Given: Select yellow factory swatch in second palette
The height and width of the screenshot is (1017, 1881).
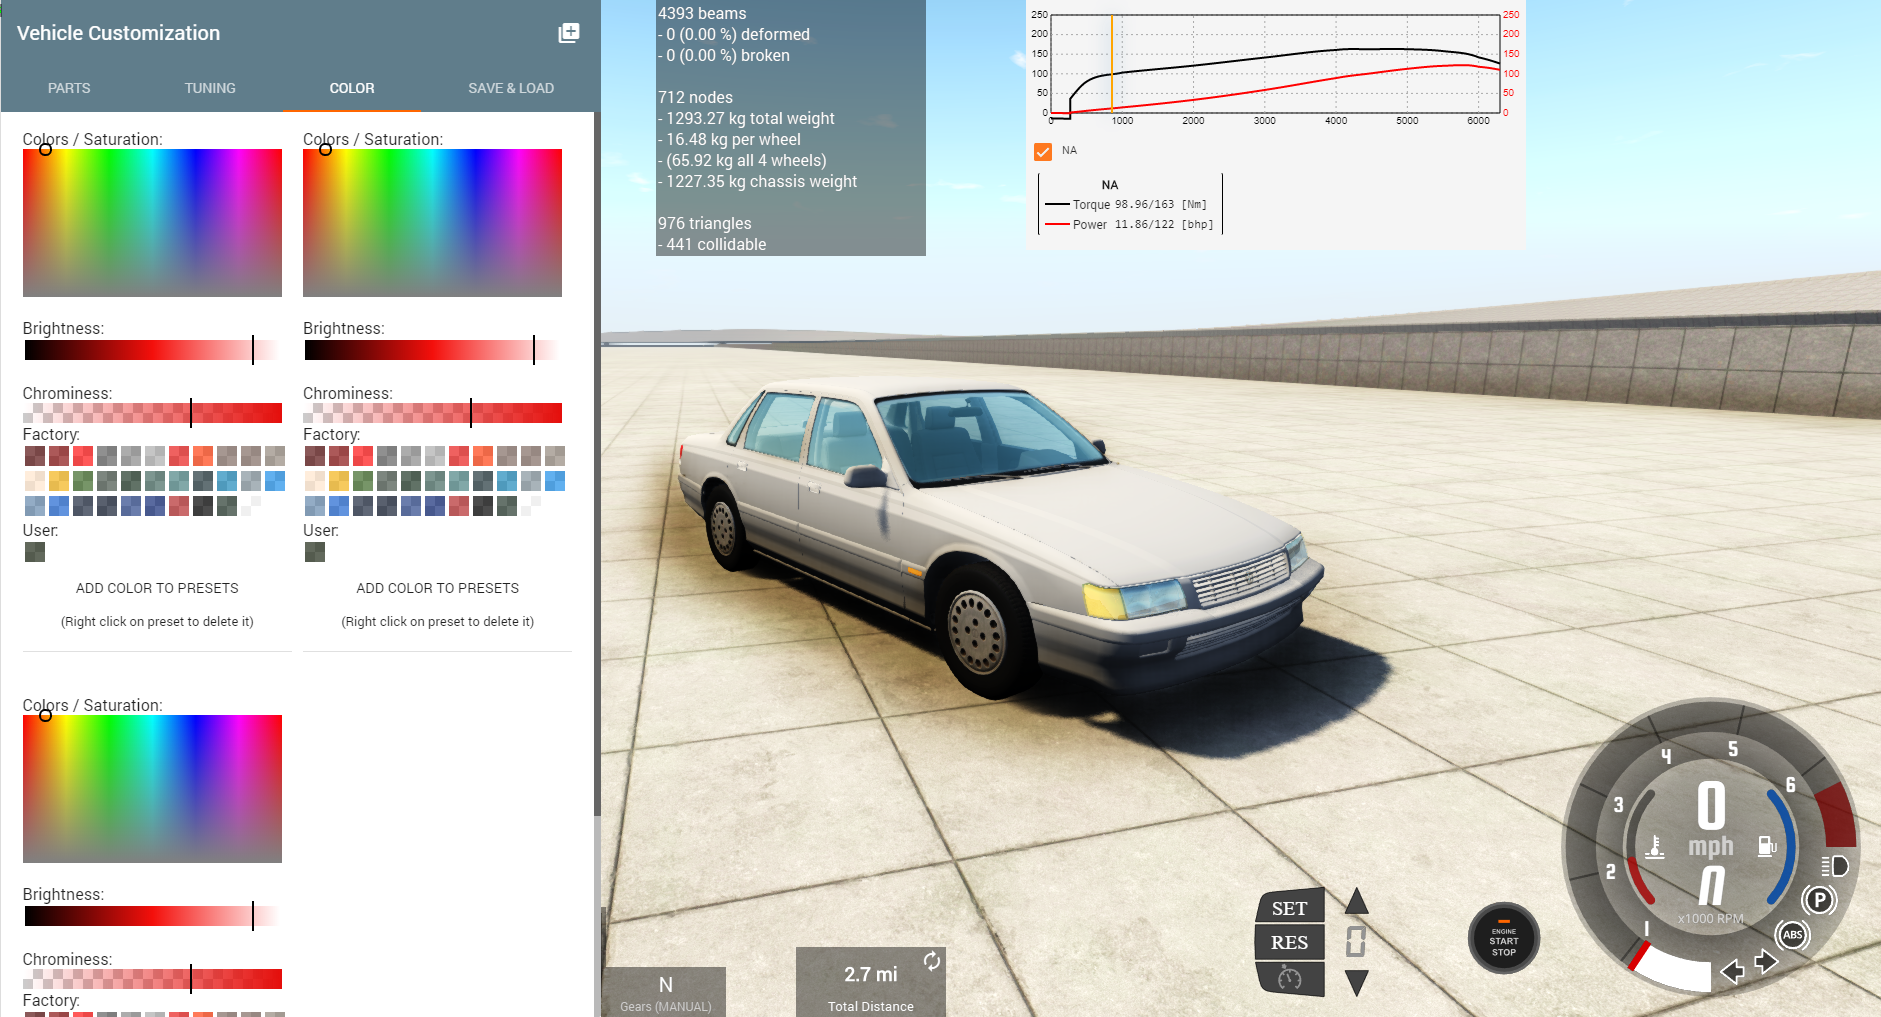Looking at the screenshot, I should click(x=339, y=481).
